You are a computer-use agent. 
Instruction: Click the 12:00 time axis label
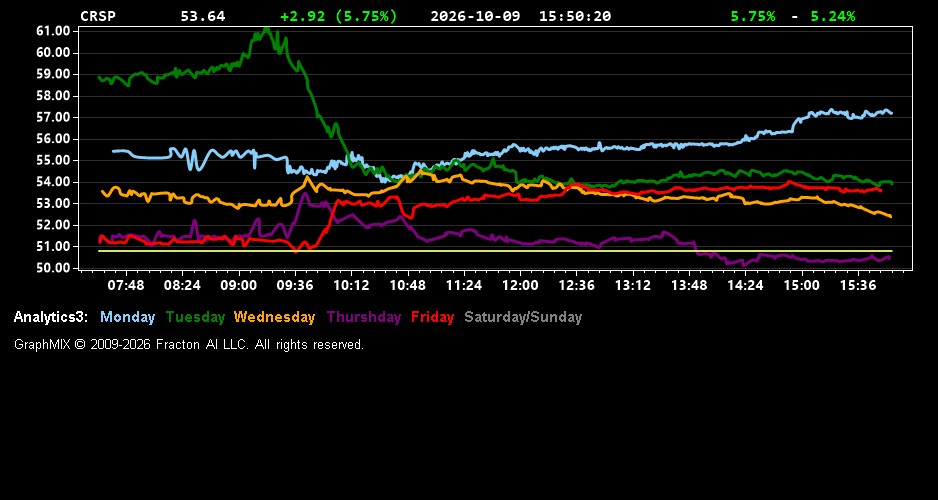click(520, 285)
